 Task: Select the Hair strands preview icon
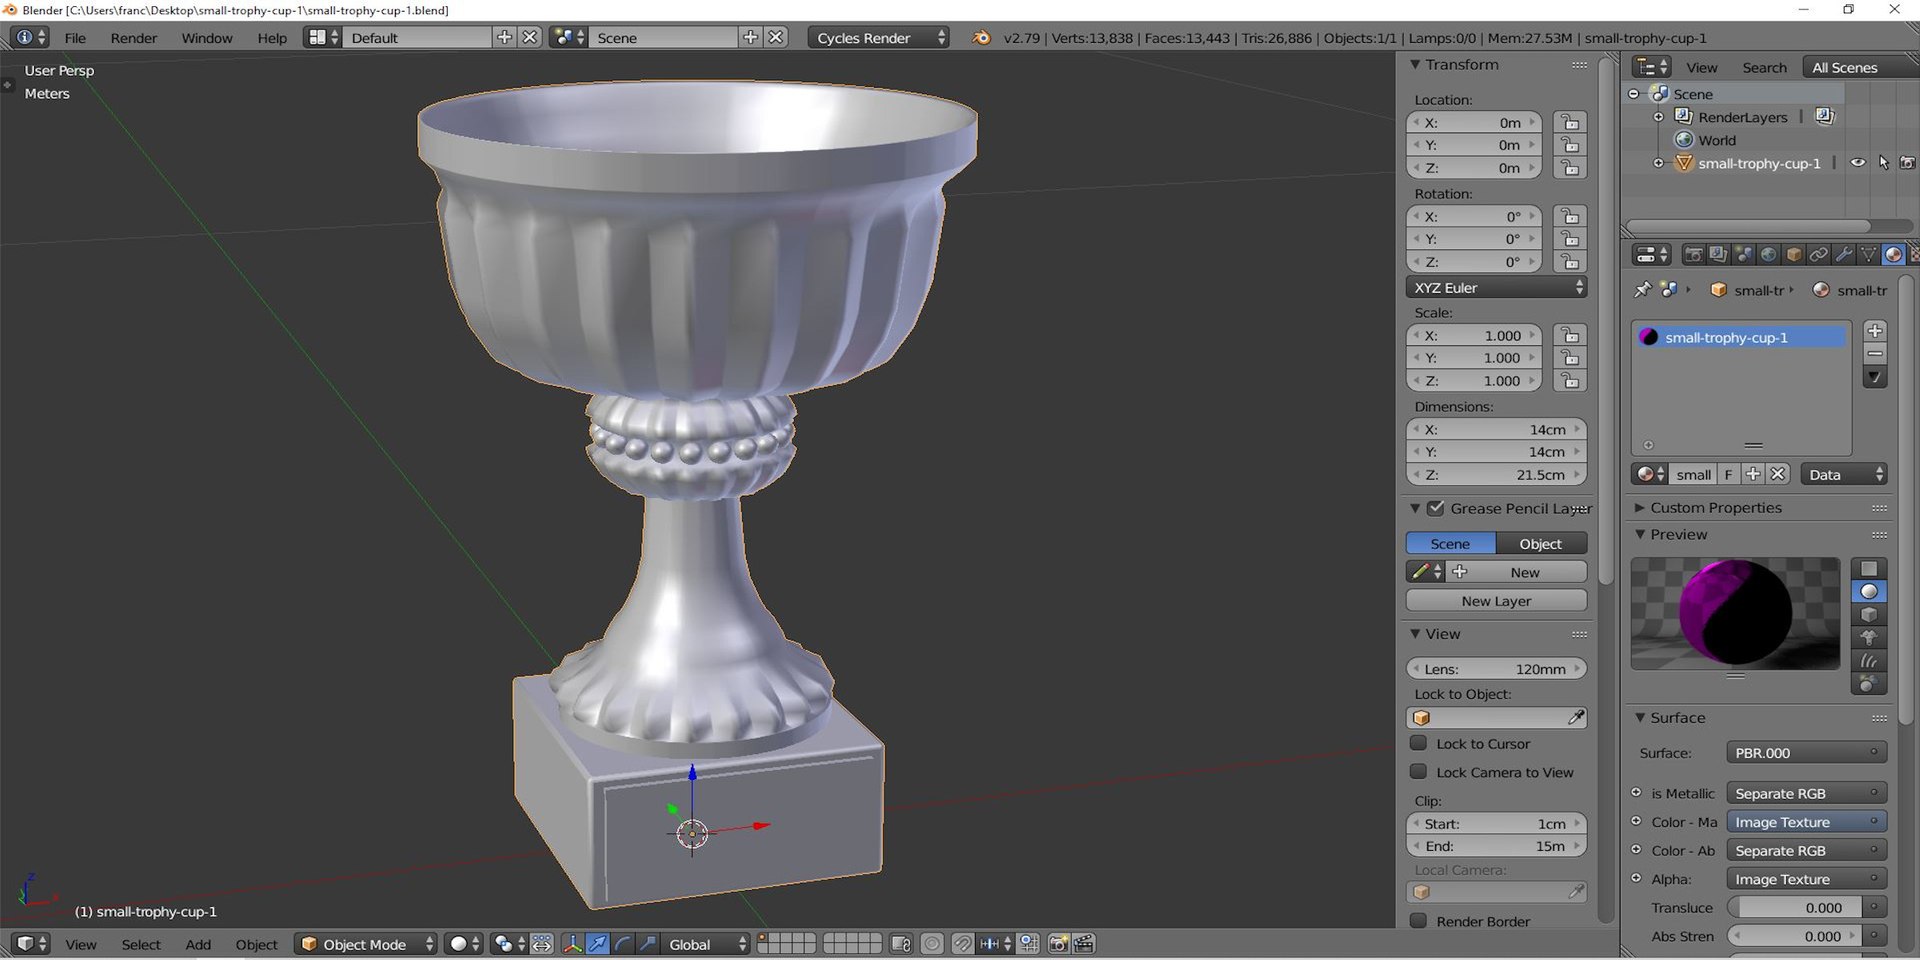click(x=1868, y=661)
